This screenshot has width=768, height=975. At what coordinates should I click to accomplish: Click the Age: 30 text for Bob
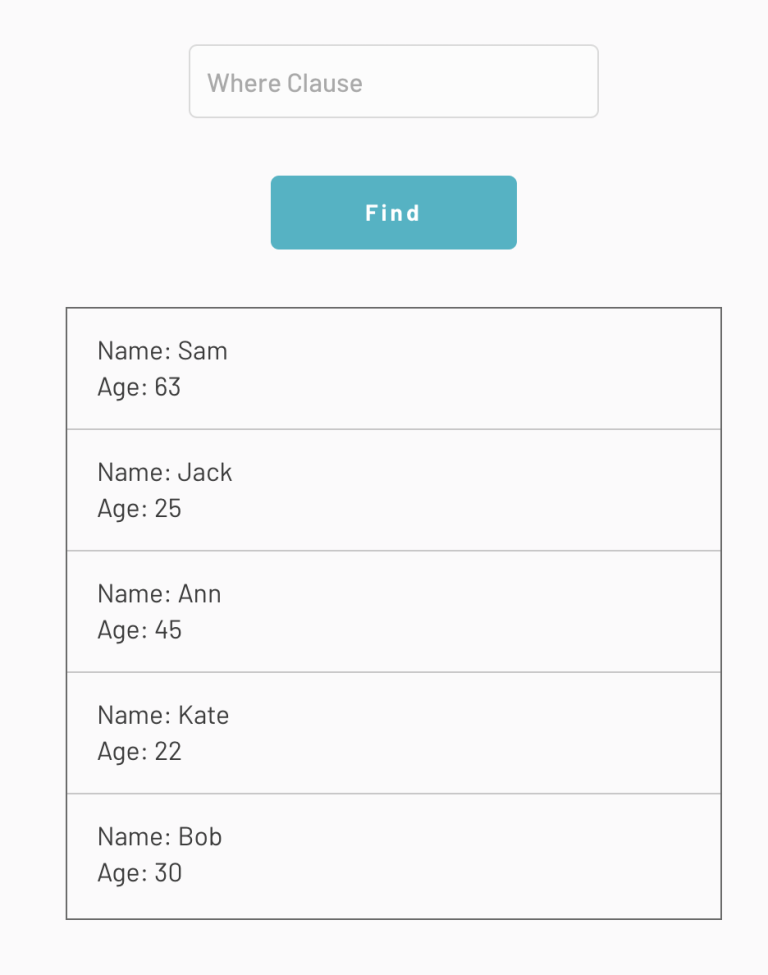[139, 872]
